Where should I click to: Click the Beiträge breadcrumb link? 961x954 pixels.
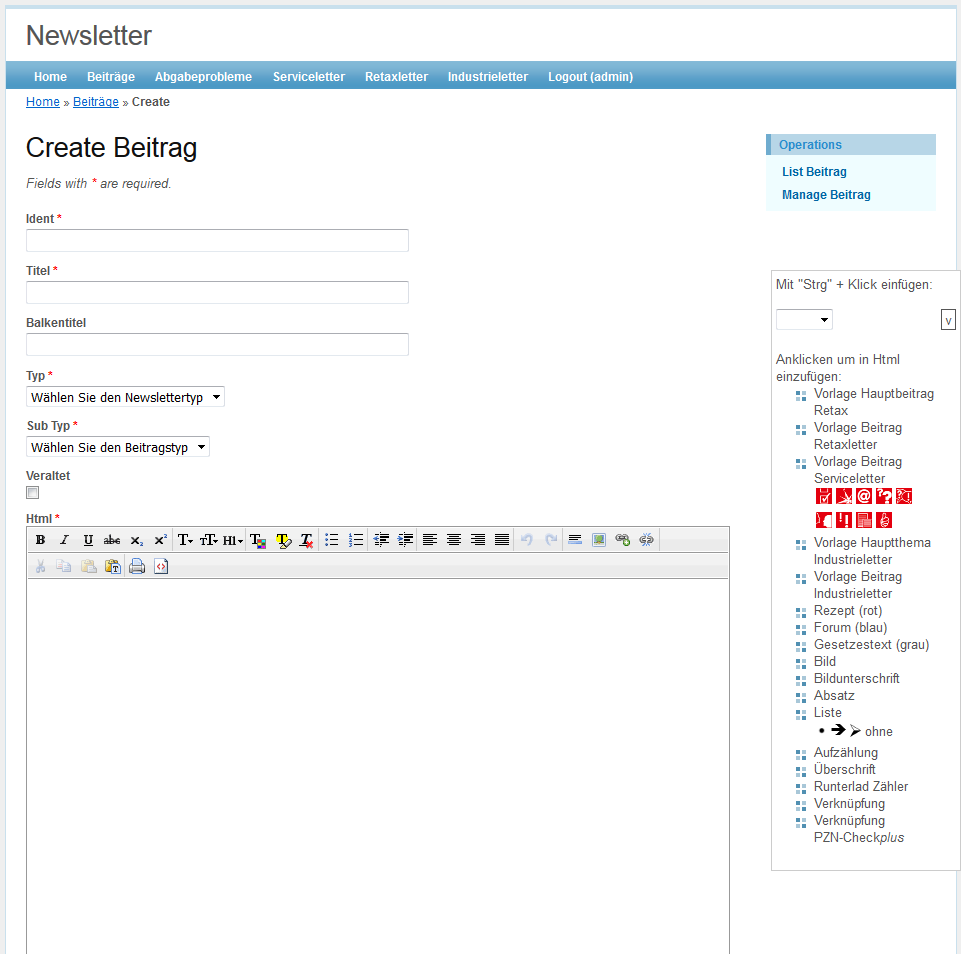click(x=96, y=102)
